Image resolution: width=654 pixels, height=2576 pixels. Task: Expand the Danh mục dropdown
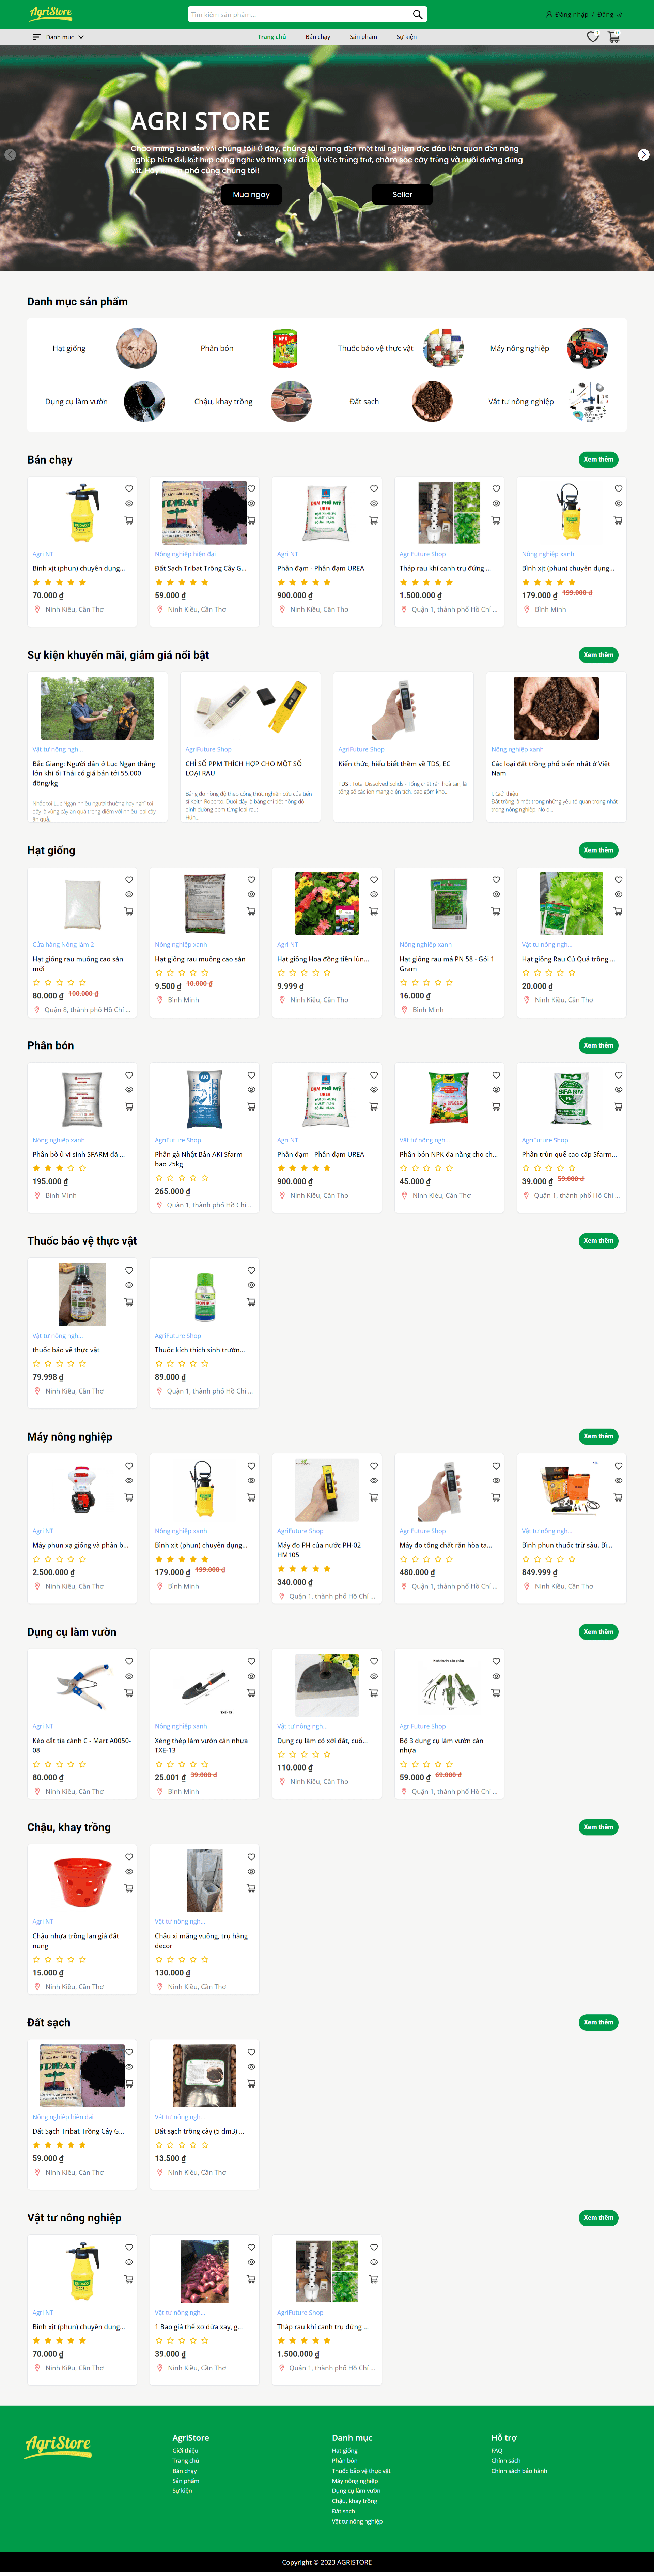click(x=58, y=37)
